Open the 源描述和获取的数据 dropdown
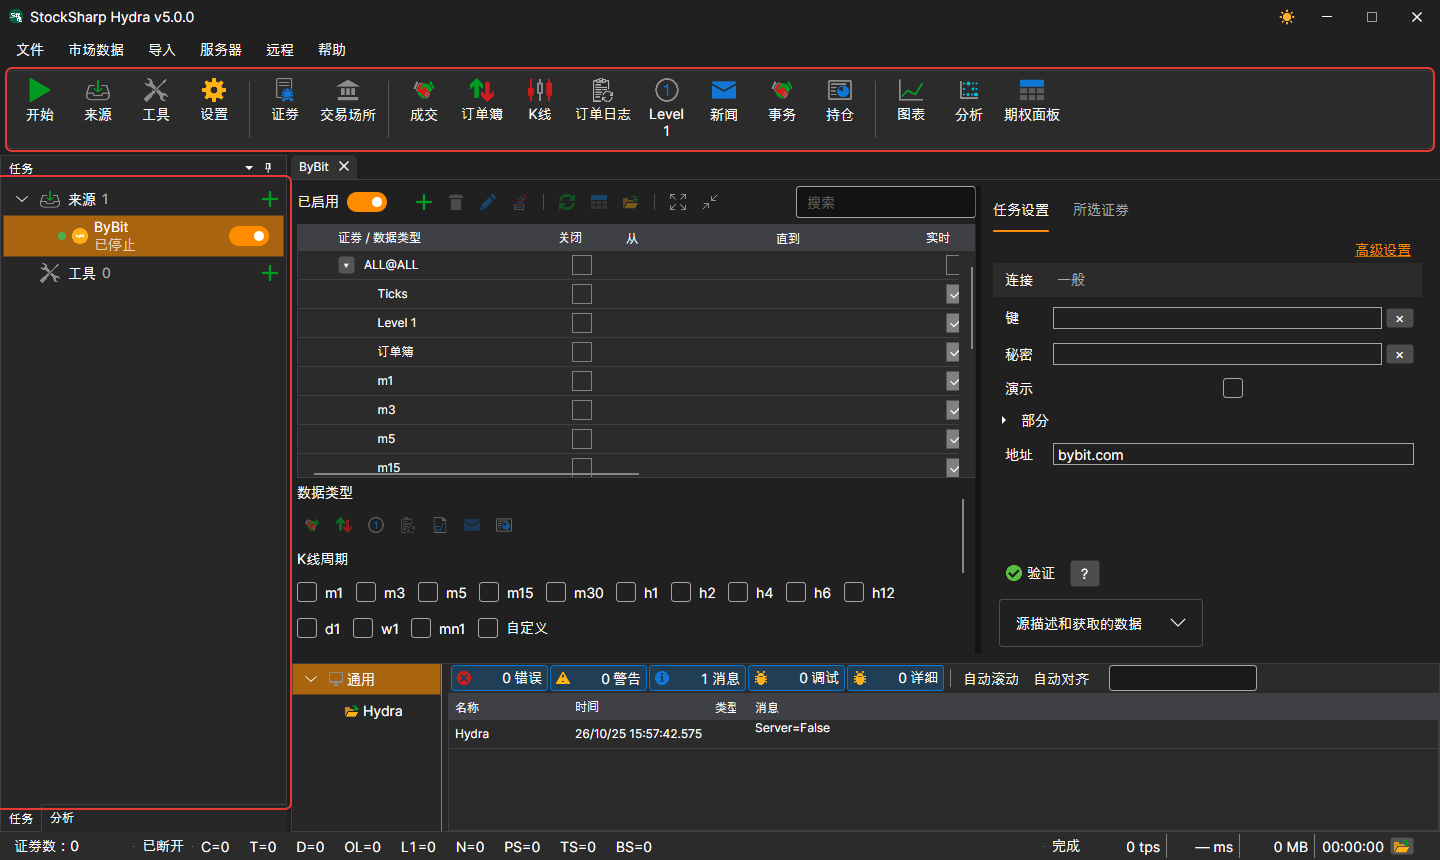This screenshot has width=1440, height=860. coord(1101,623)
